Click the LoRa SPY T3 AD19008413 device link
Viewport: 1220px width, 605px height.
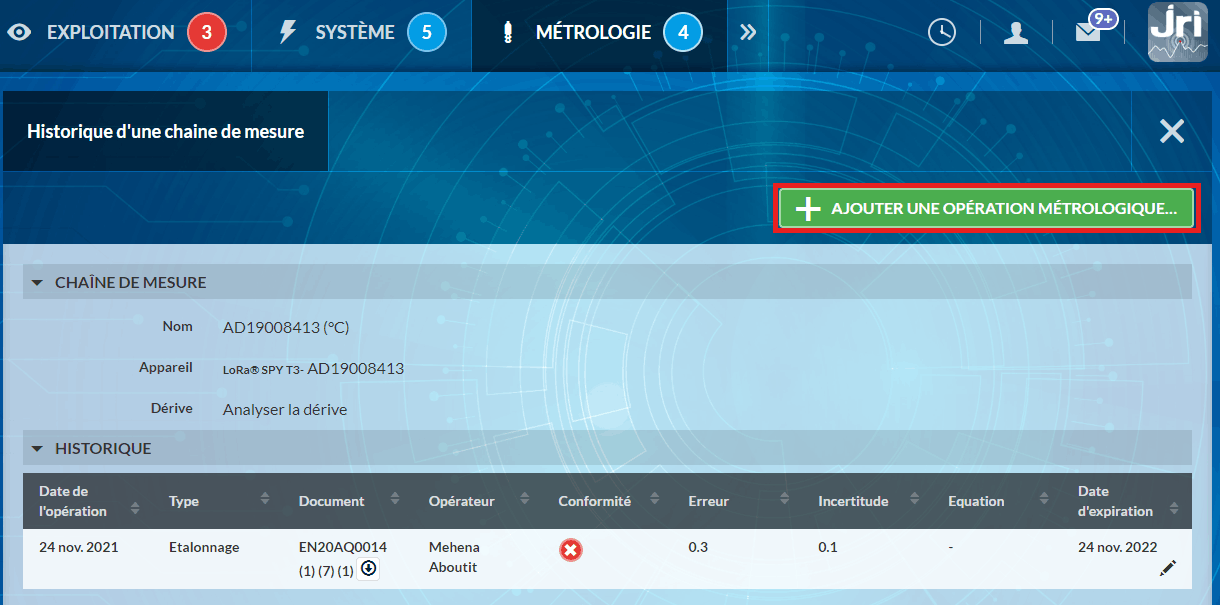click(x=313, y=368)
